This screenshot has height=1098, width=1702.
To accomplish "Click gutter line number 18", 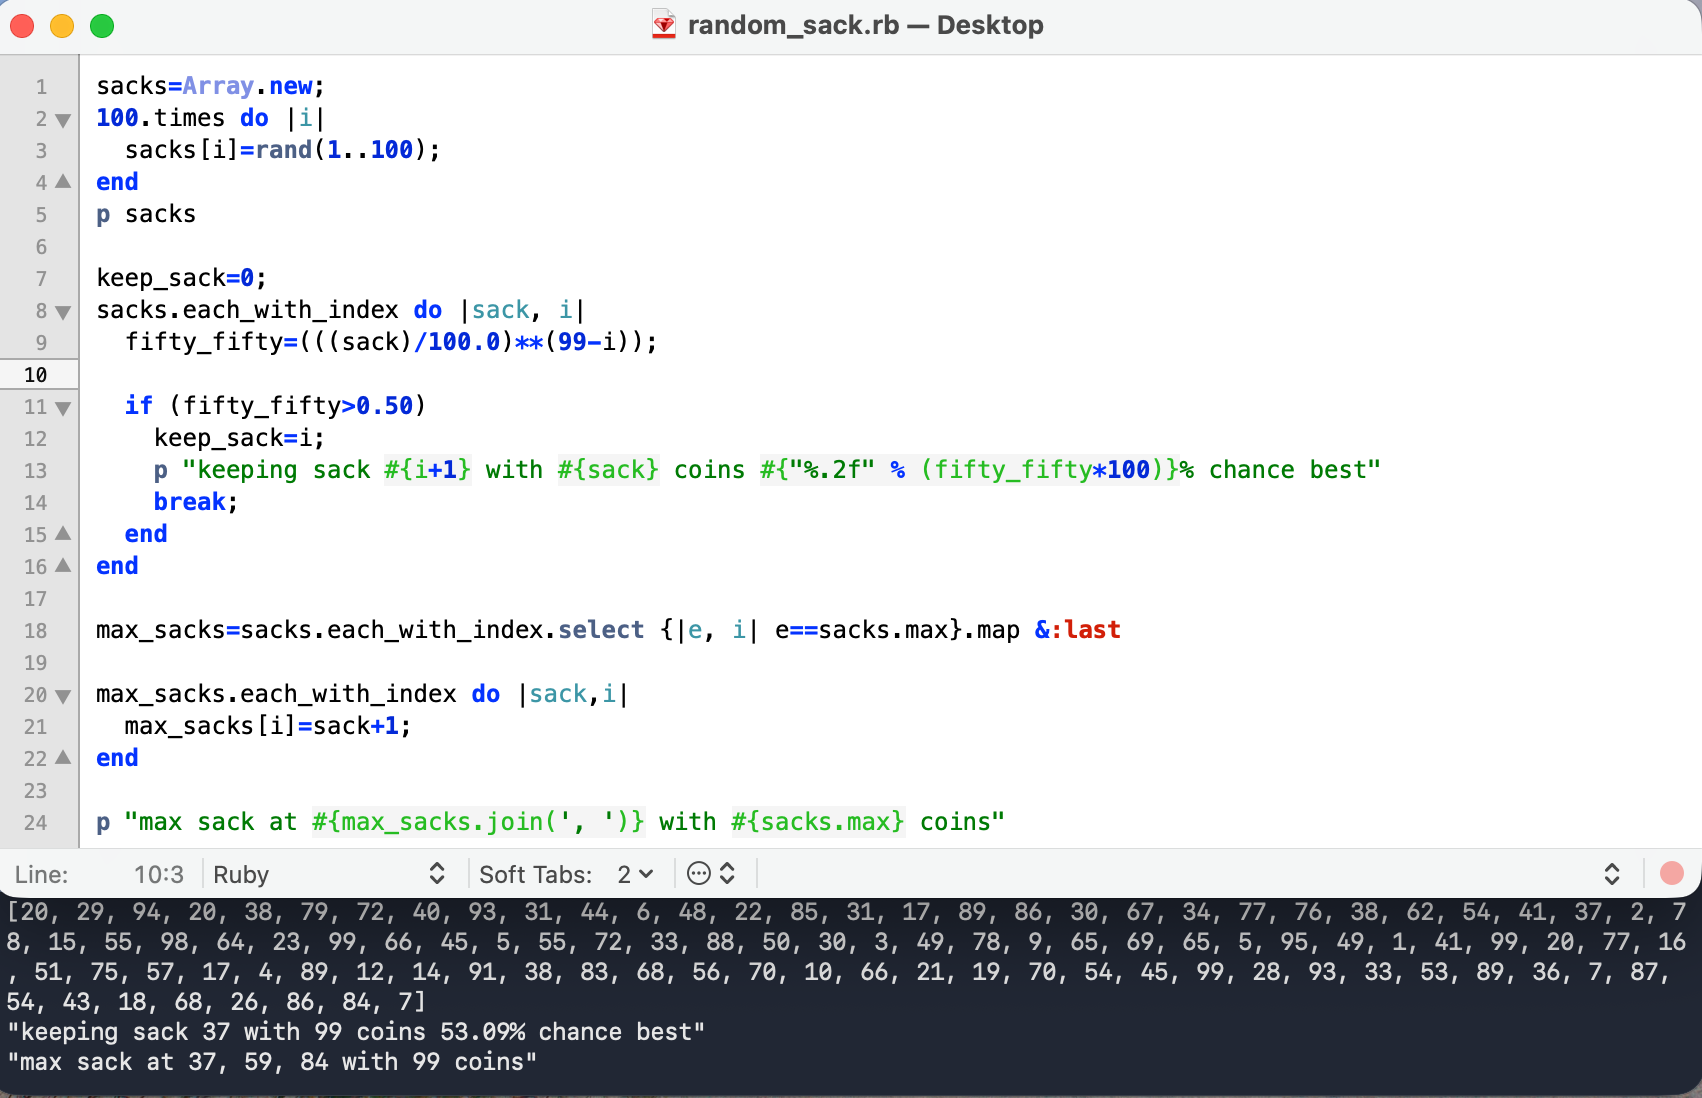I will [36, 631].
